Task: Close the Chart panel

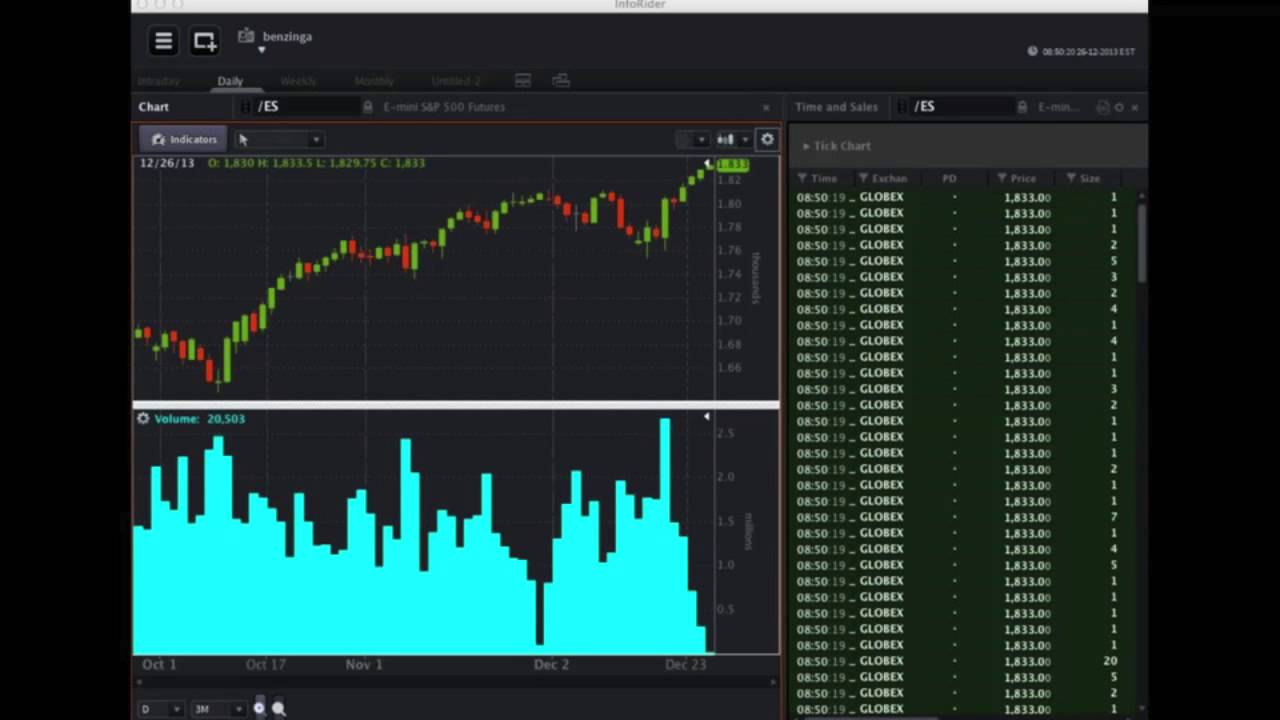Action: [x=766, y=107]
